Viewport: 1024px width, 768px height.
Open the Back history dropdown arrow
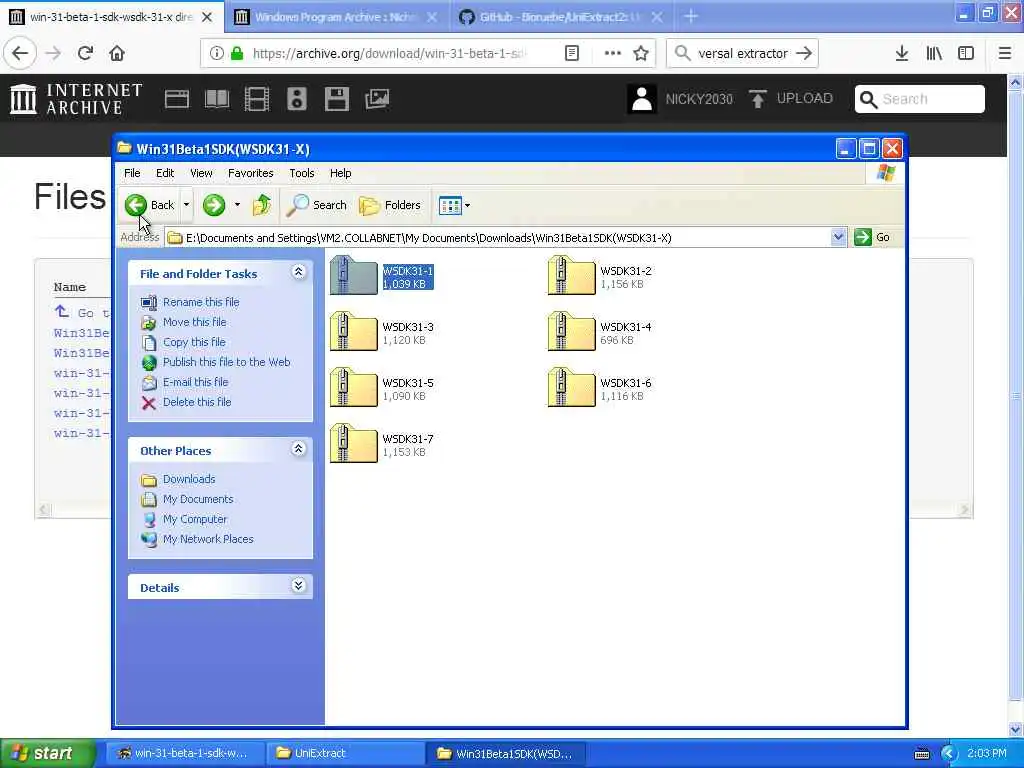click(x=186, y=205)
